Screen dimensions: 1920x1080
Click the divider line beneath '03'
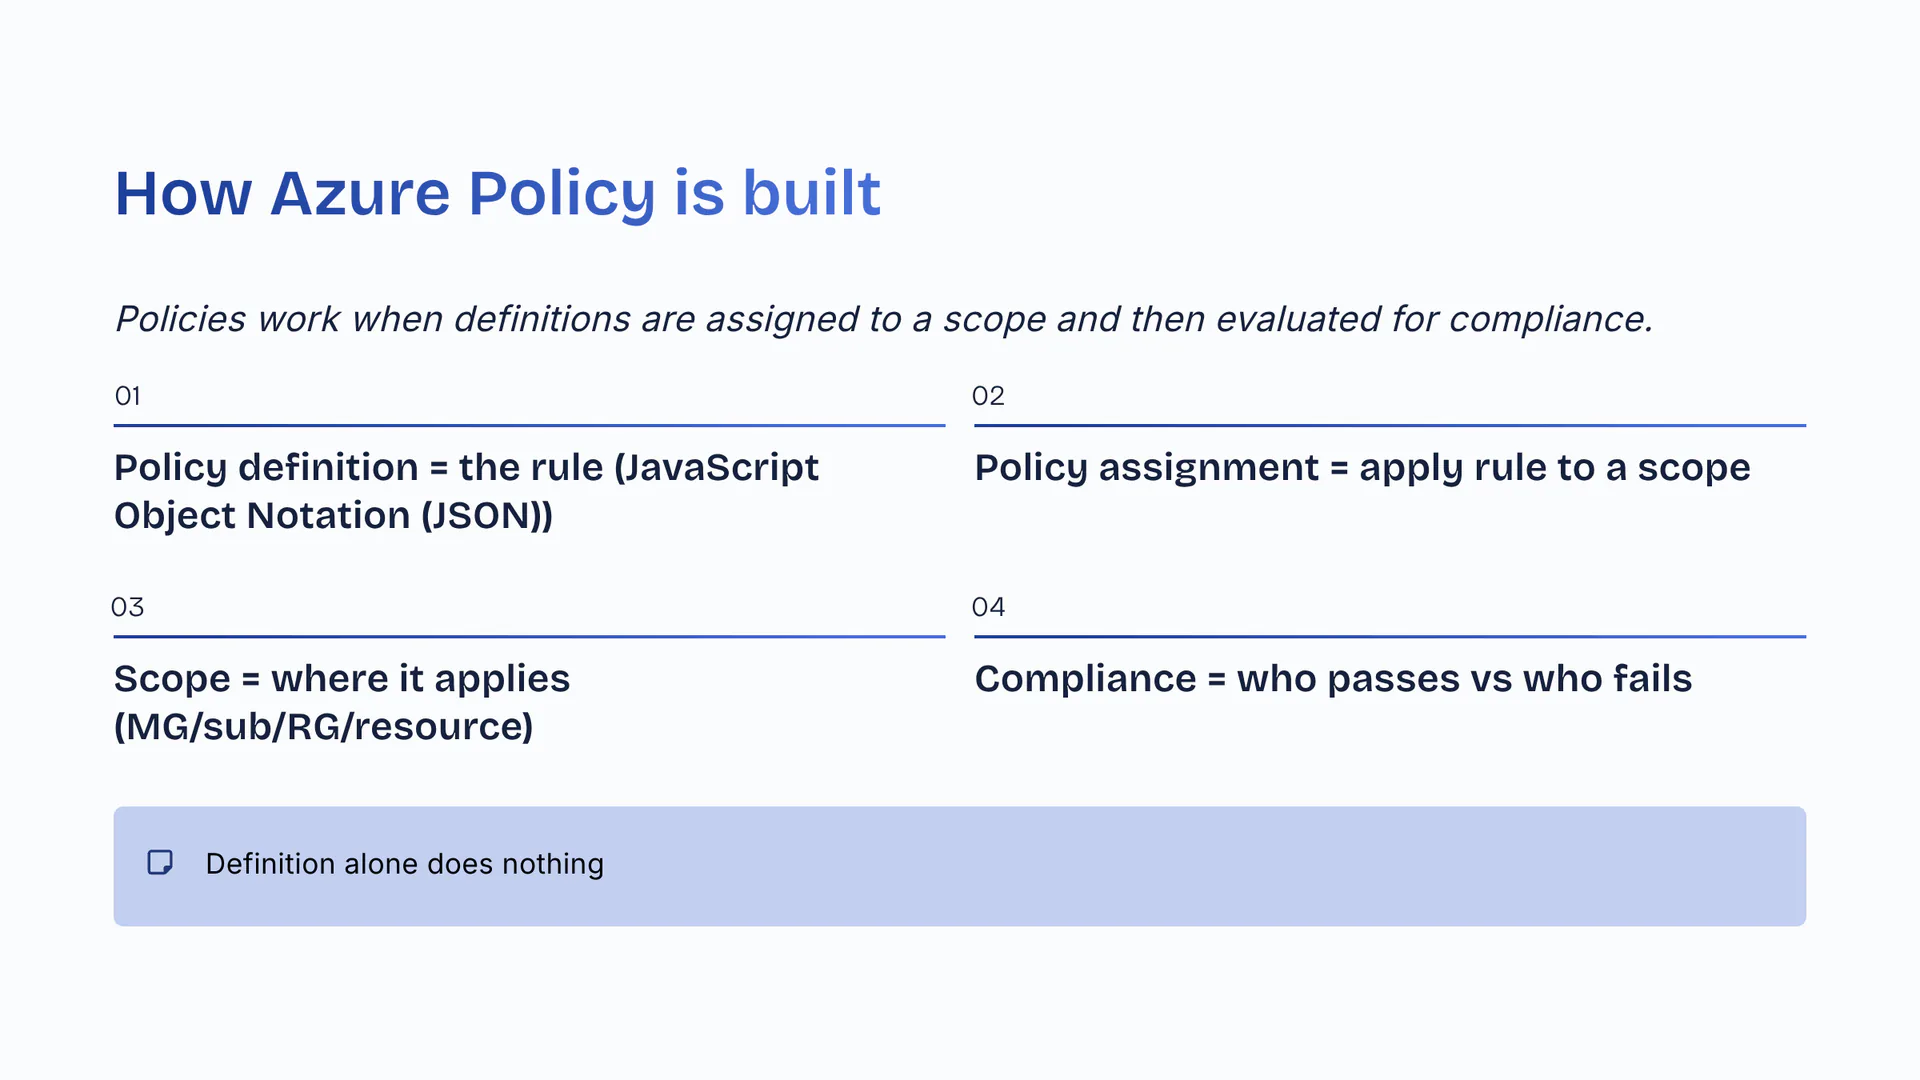(x=529, y=636)
